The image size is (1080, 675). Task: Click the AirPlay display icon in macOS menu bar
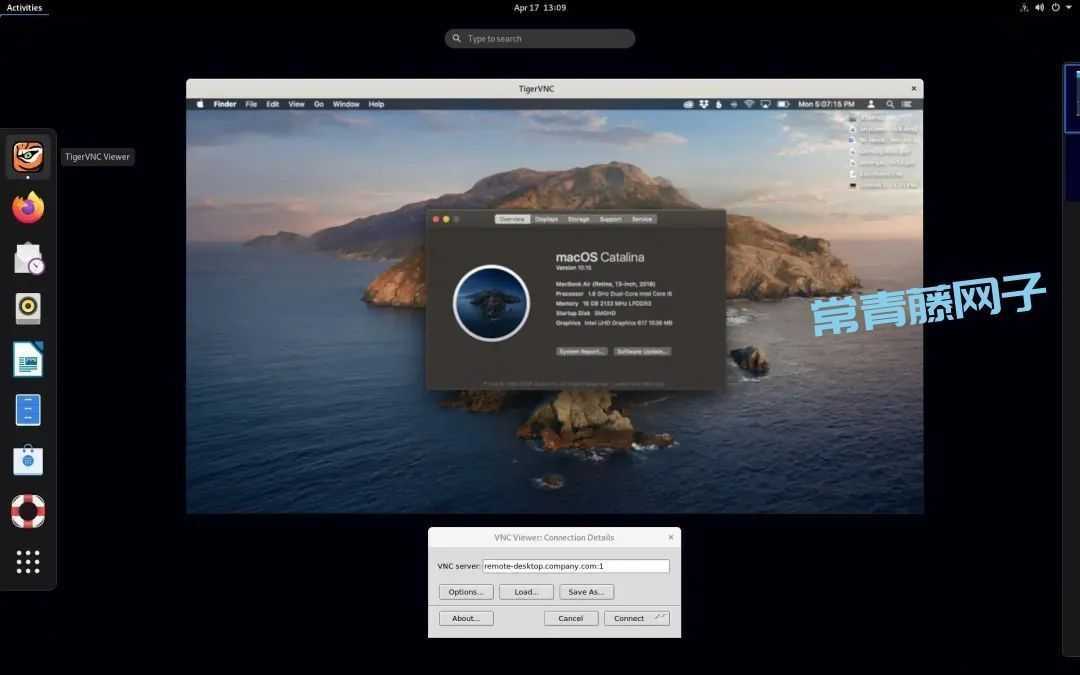coord(765,104)
